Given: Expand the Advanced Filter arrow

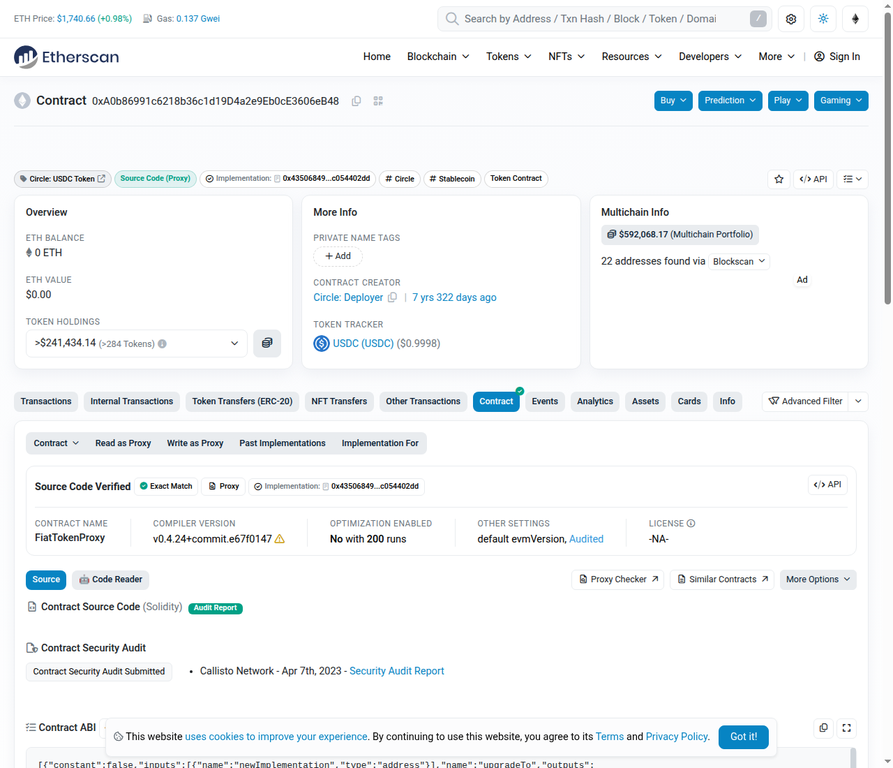Looking at the screenshot, I should pos(858,401).
